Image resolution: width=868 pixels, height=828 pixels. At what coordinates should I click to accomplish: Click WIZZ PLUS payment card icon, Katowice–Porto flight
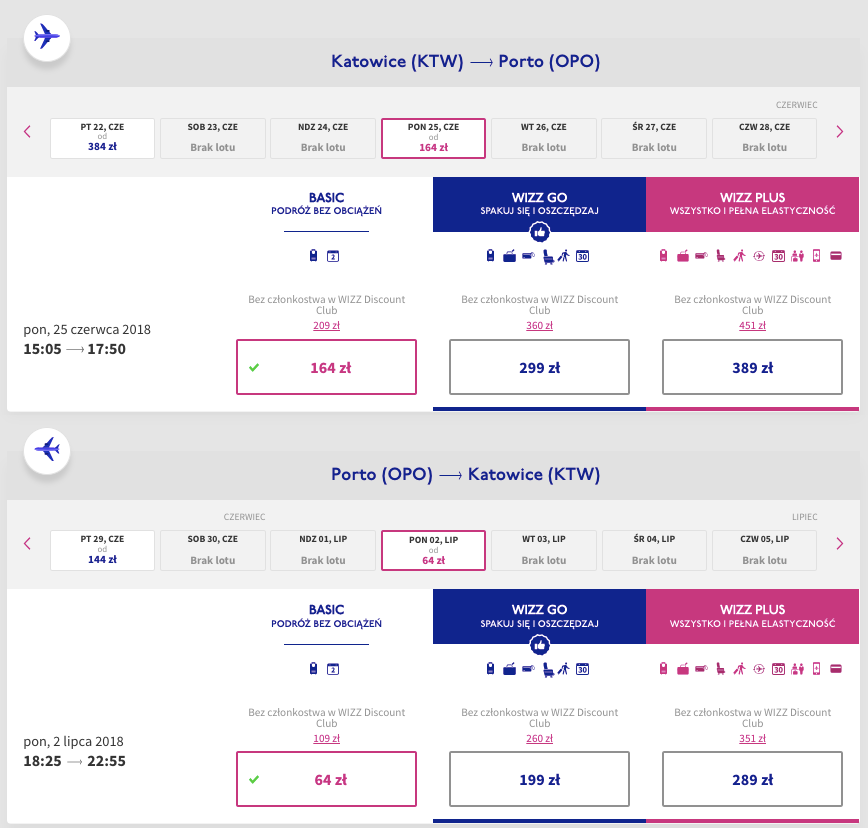click(x=836, y=256)
